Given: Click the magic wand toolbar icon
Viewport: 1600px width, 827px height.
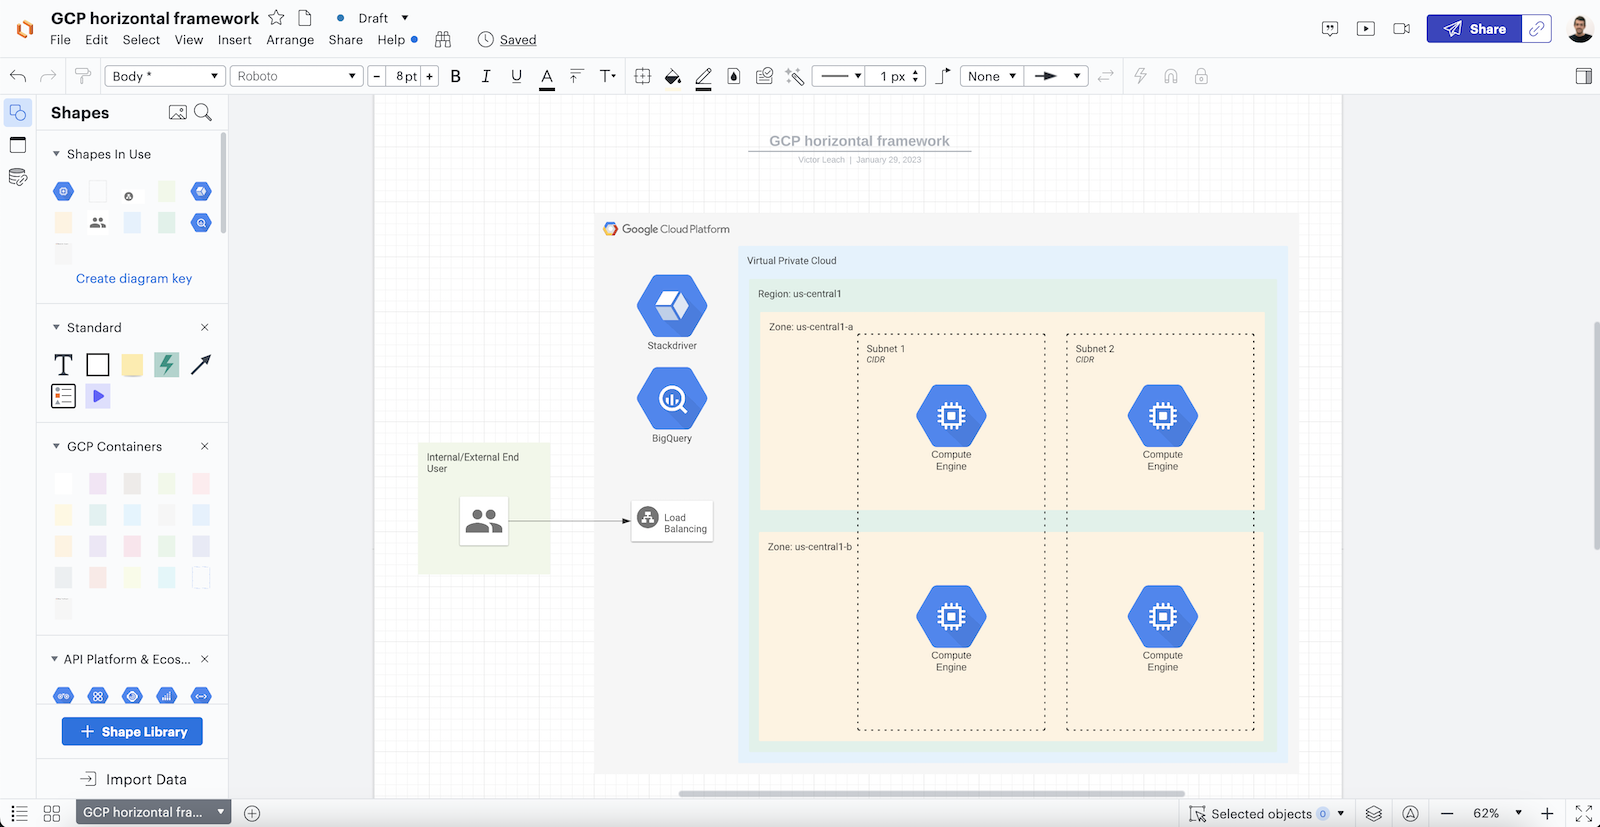Looking at the screenshot, I should (x=795, y=76).
